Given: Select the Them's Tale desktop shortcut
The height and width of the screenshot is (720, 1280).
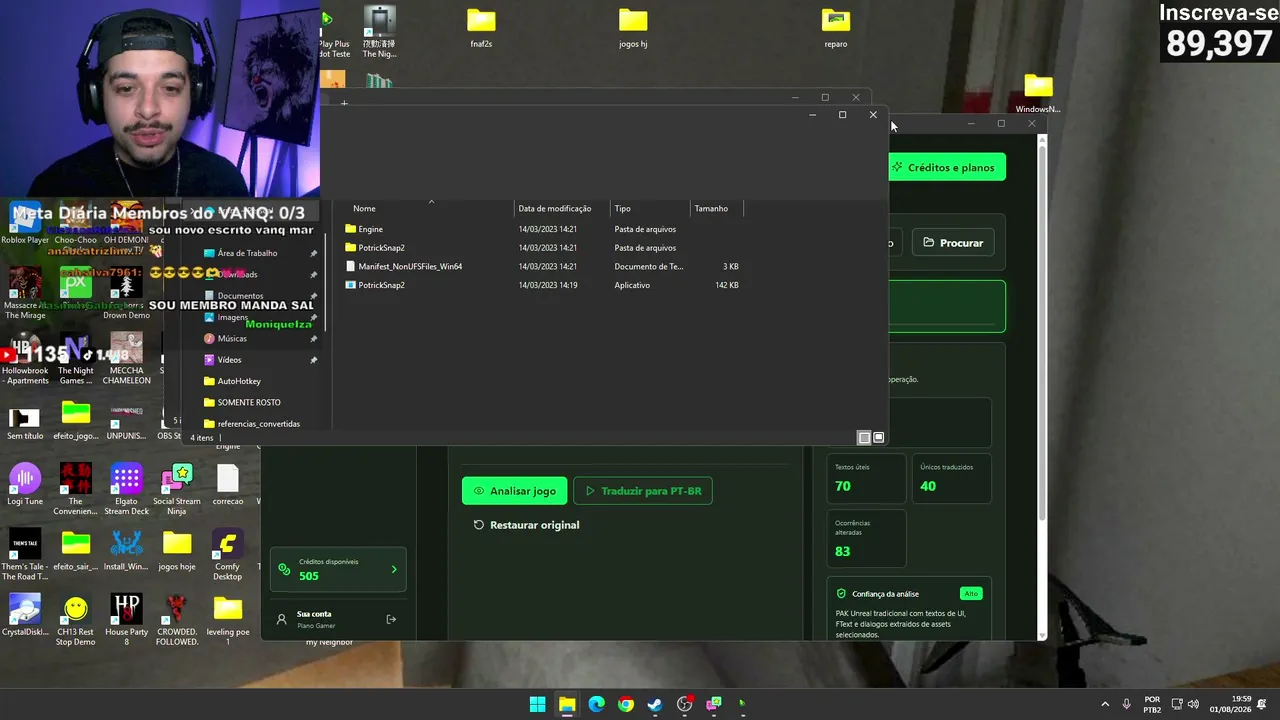Looking at the screenshot, I should point(25,555).
